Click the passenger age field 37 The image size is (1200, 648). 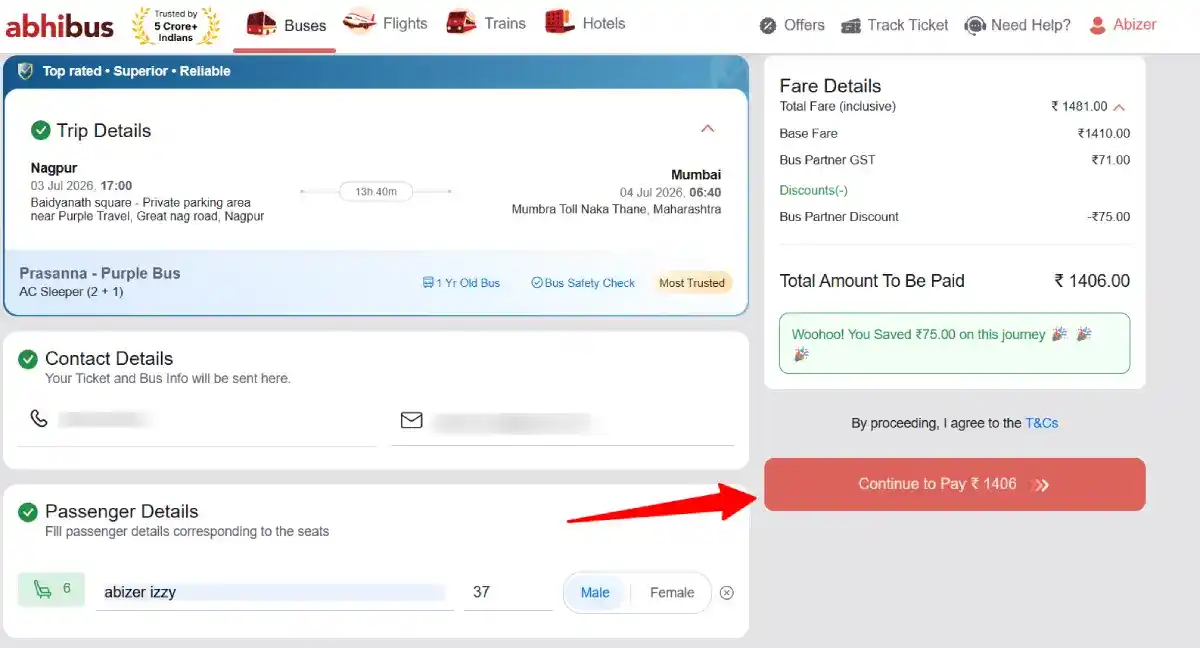pyautogui.click(x=508, y=592)
